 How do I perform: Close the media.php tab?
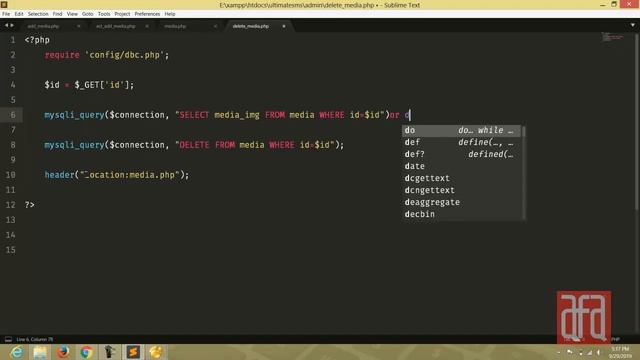(215, 26)
